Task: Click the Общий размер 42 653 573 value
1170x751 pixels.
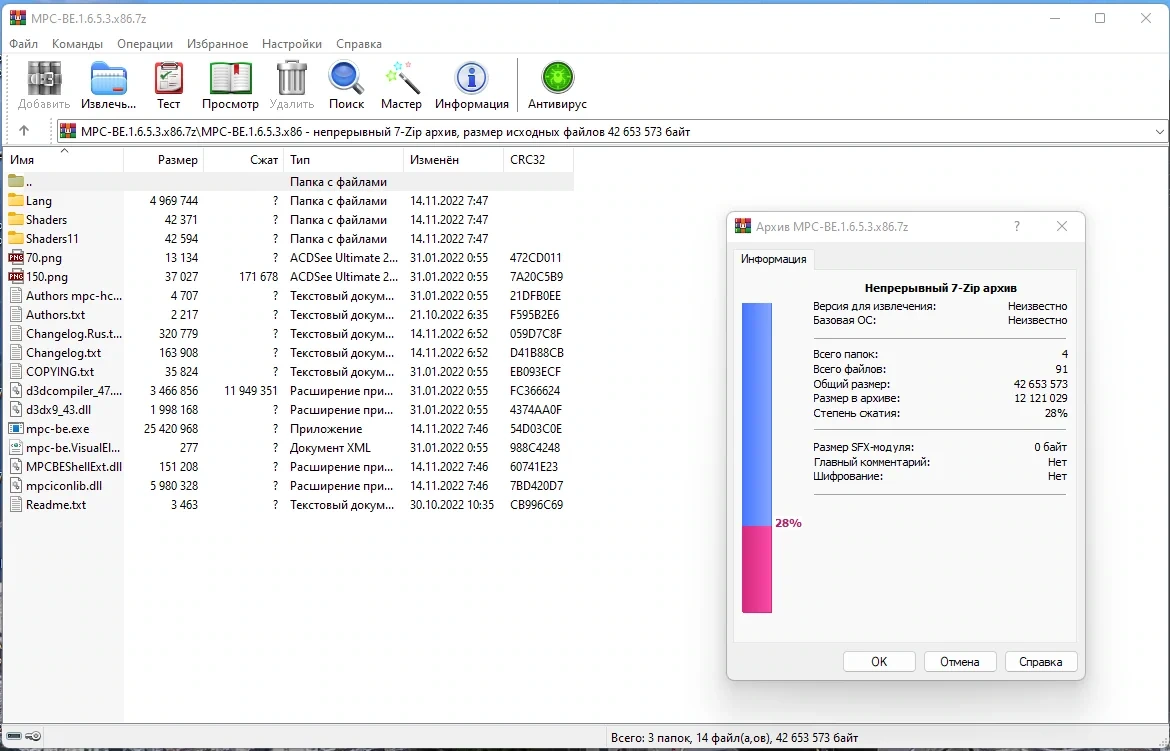Action: (x=1040, y=384)
